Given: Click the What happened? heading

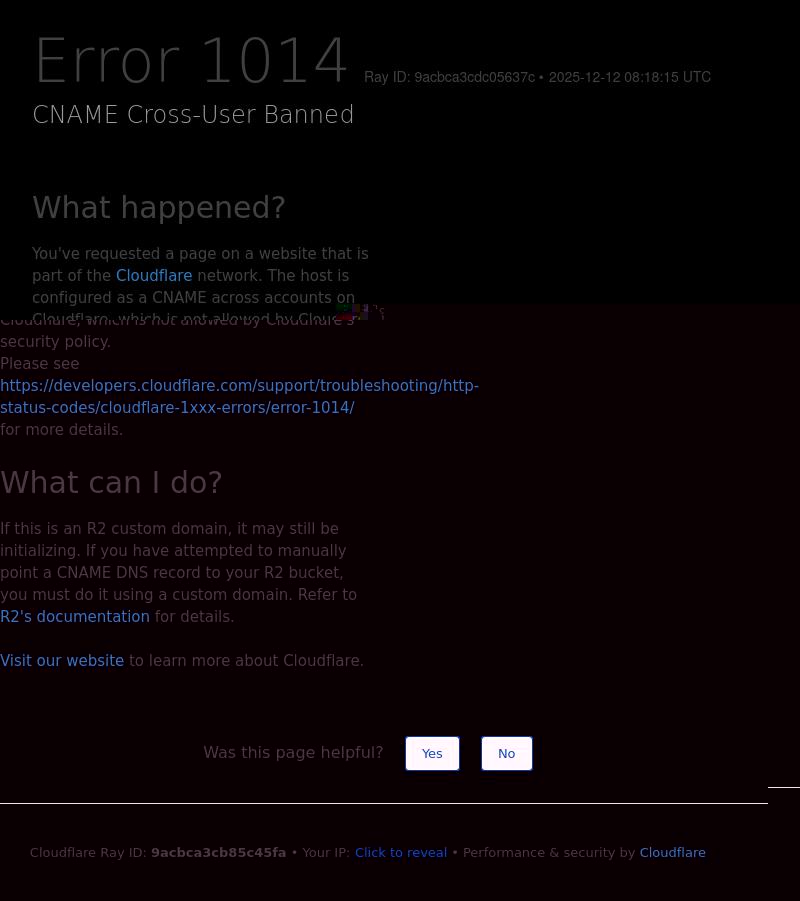Looking at the screenshot, I should click(159, 208).
